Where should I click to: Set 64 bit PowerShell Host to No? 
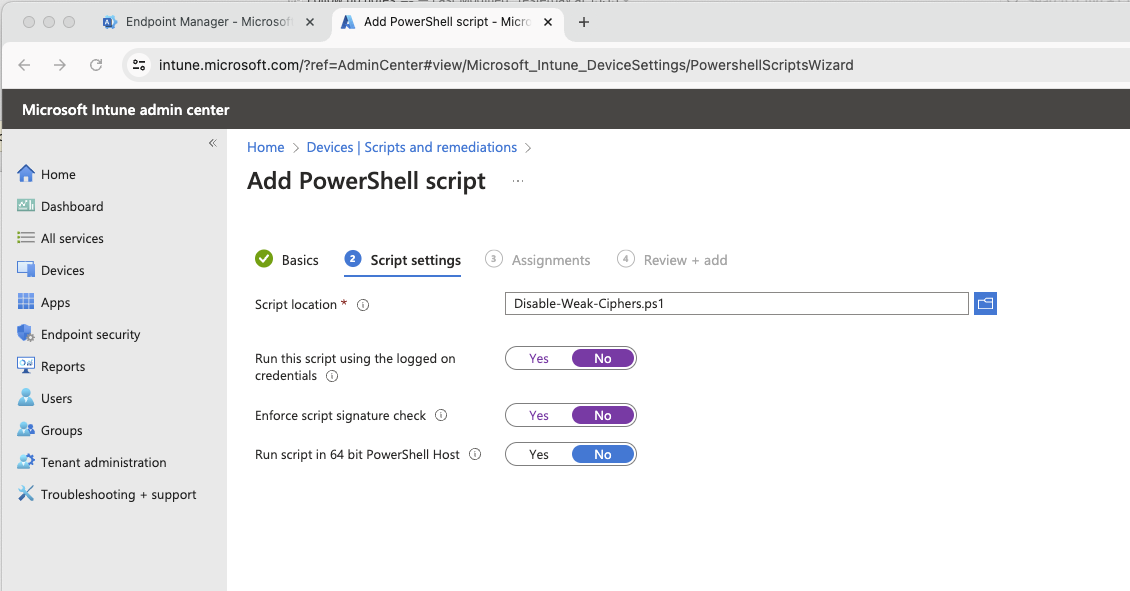click(602, 454)
